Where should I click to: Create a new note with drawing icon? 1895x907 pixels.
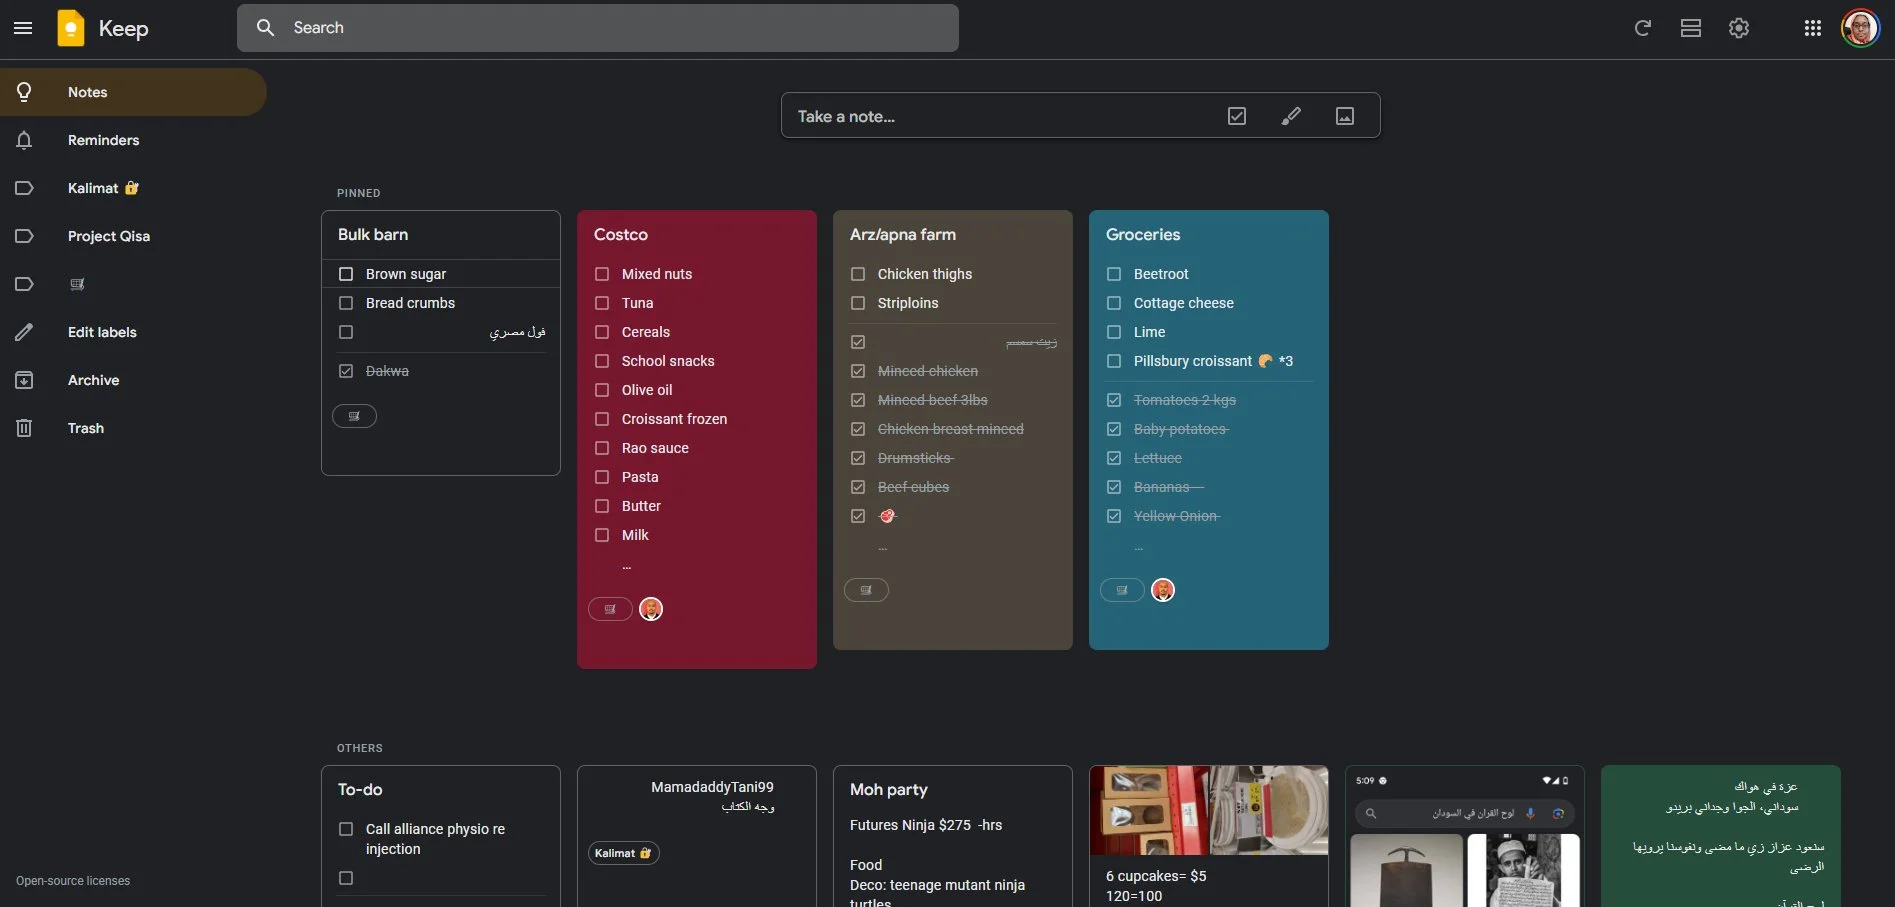point(1291,116)
